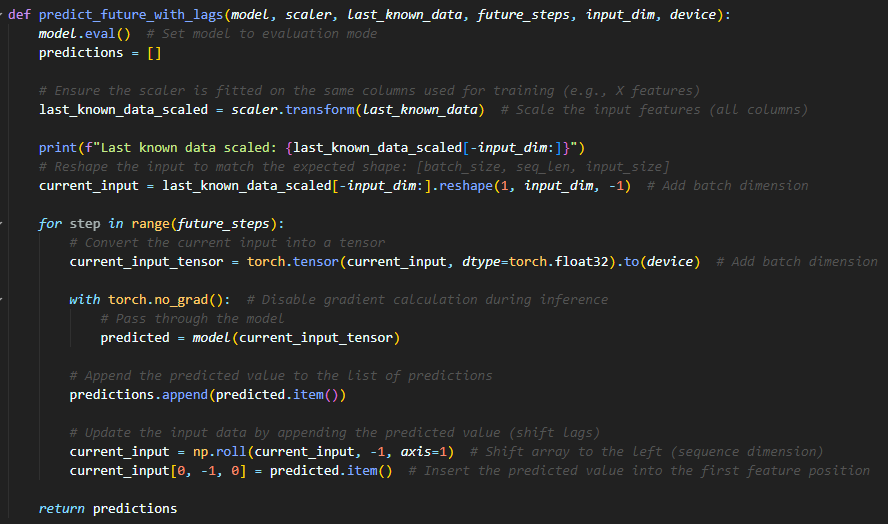This screenshot has width=888, height=524.
Task: Click the 'with torch.no_grad():' statement
Action: 150,300
